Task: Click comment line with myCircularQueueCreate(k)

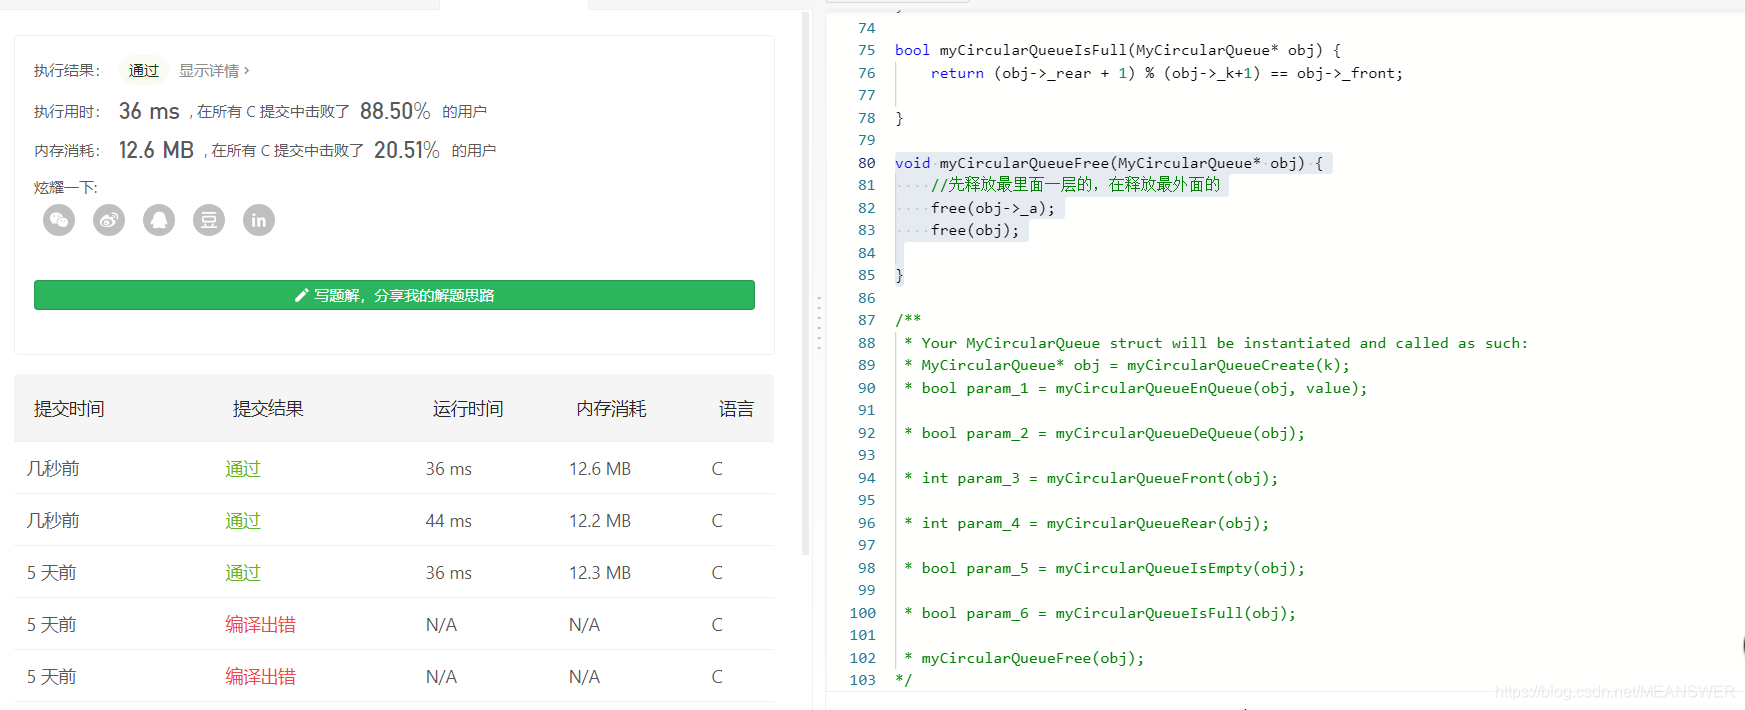Action: 1127,365
